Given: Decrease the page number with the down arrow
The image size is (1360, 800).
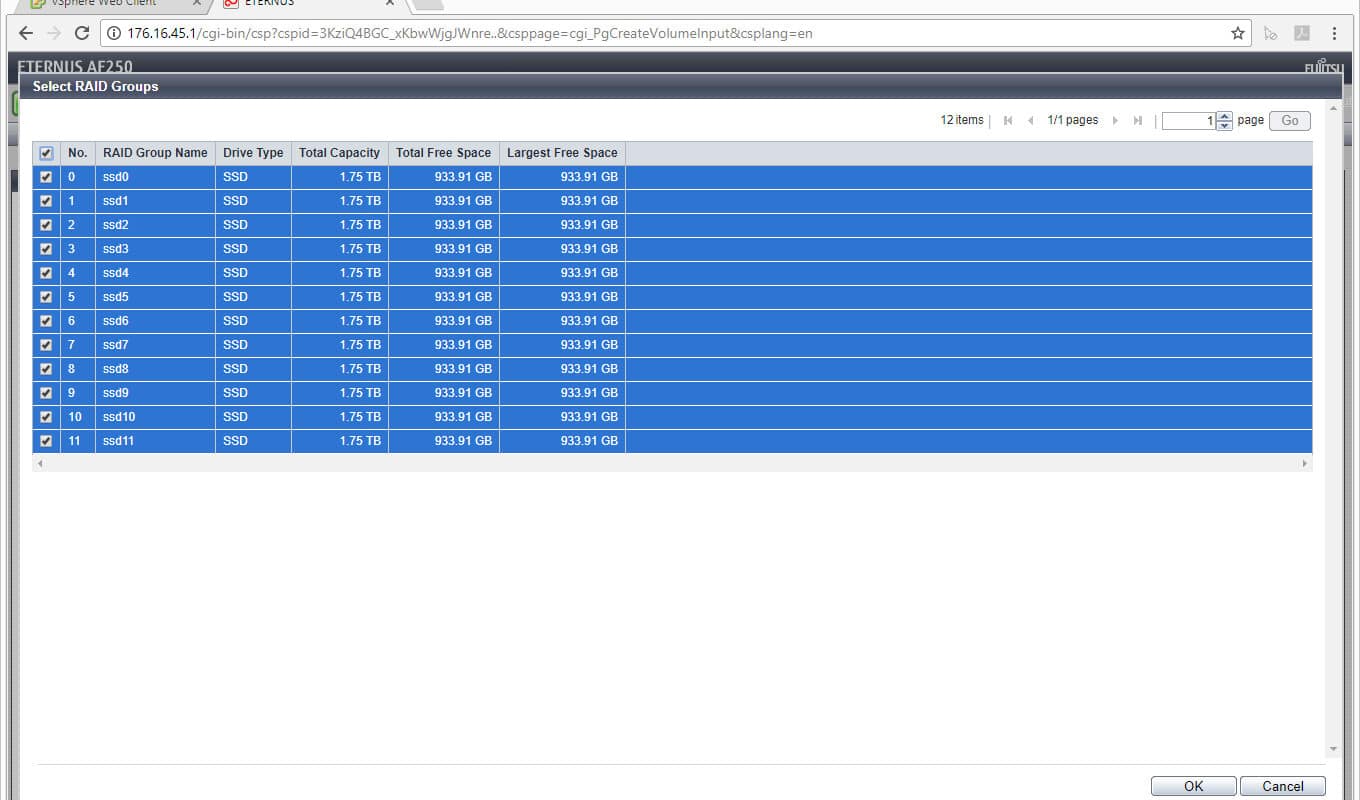Looking at the screenshot, I should pyautogui.click(x=1225, y=126).
